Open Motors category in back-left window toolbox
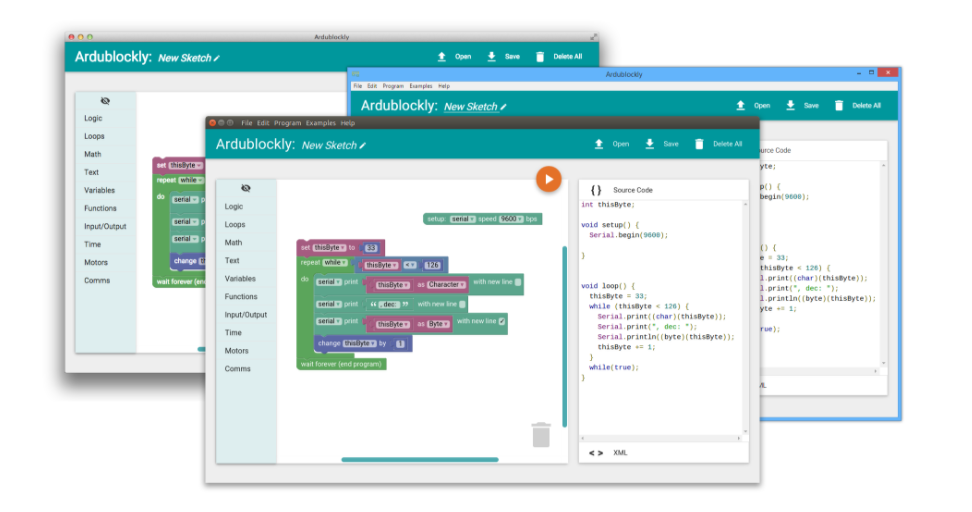 95,262
